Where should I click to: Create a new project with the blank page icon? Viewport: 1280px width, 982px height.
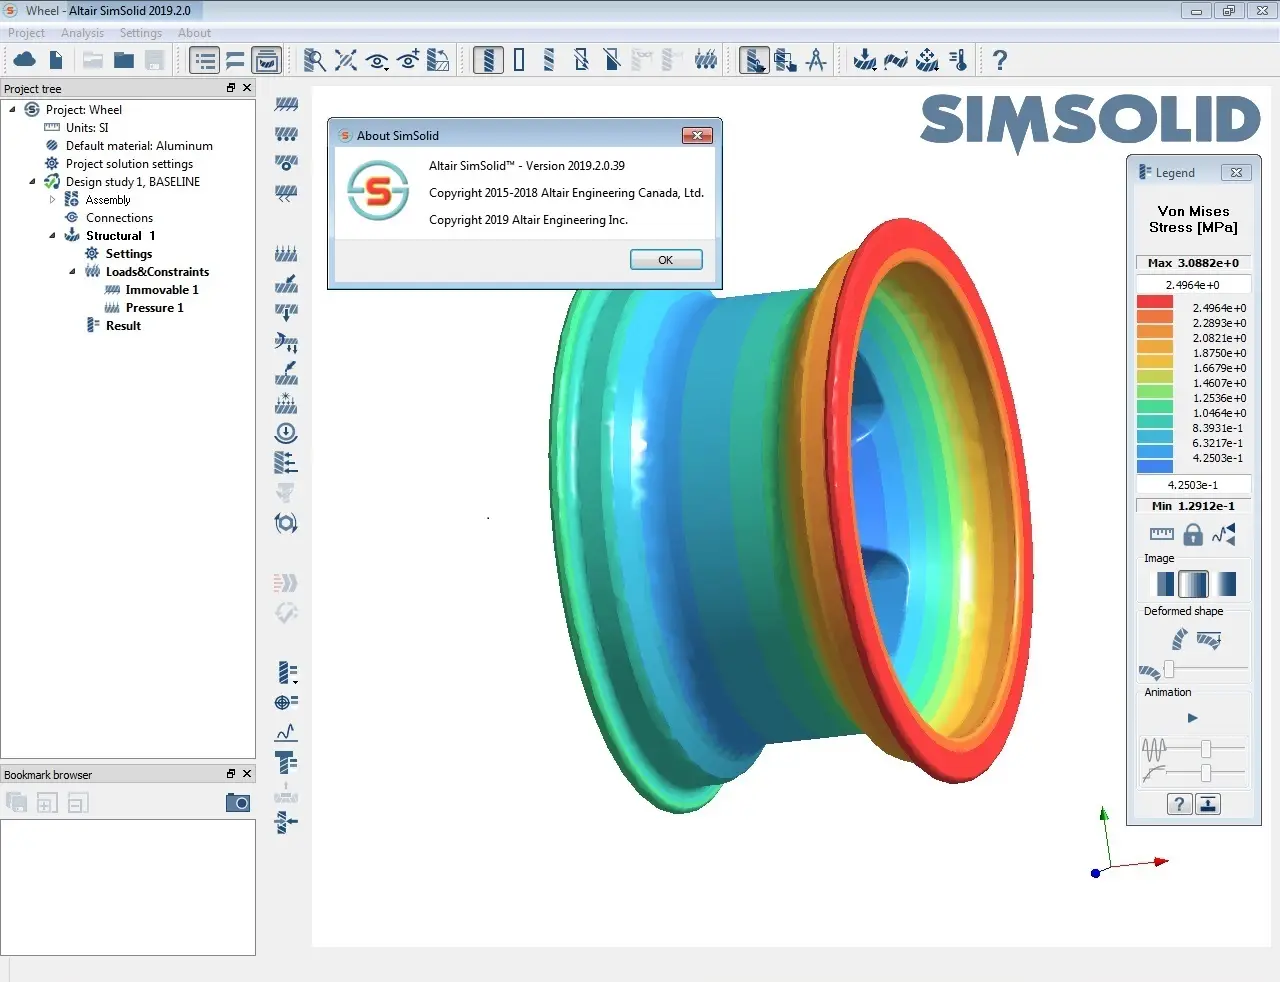[57, 60]
